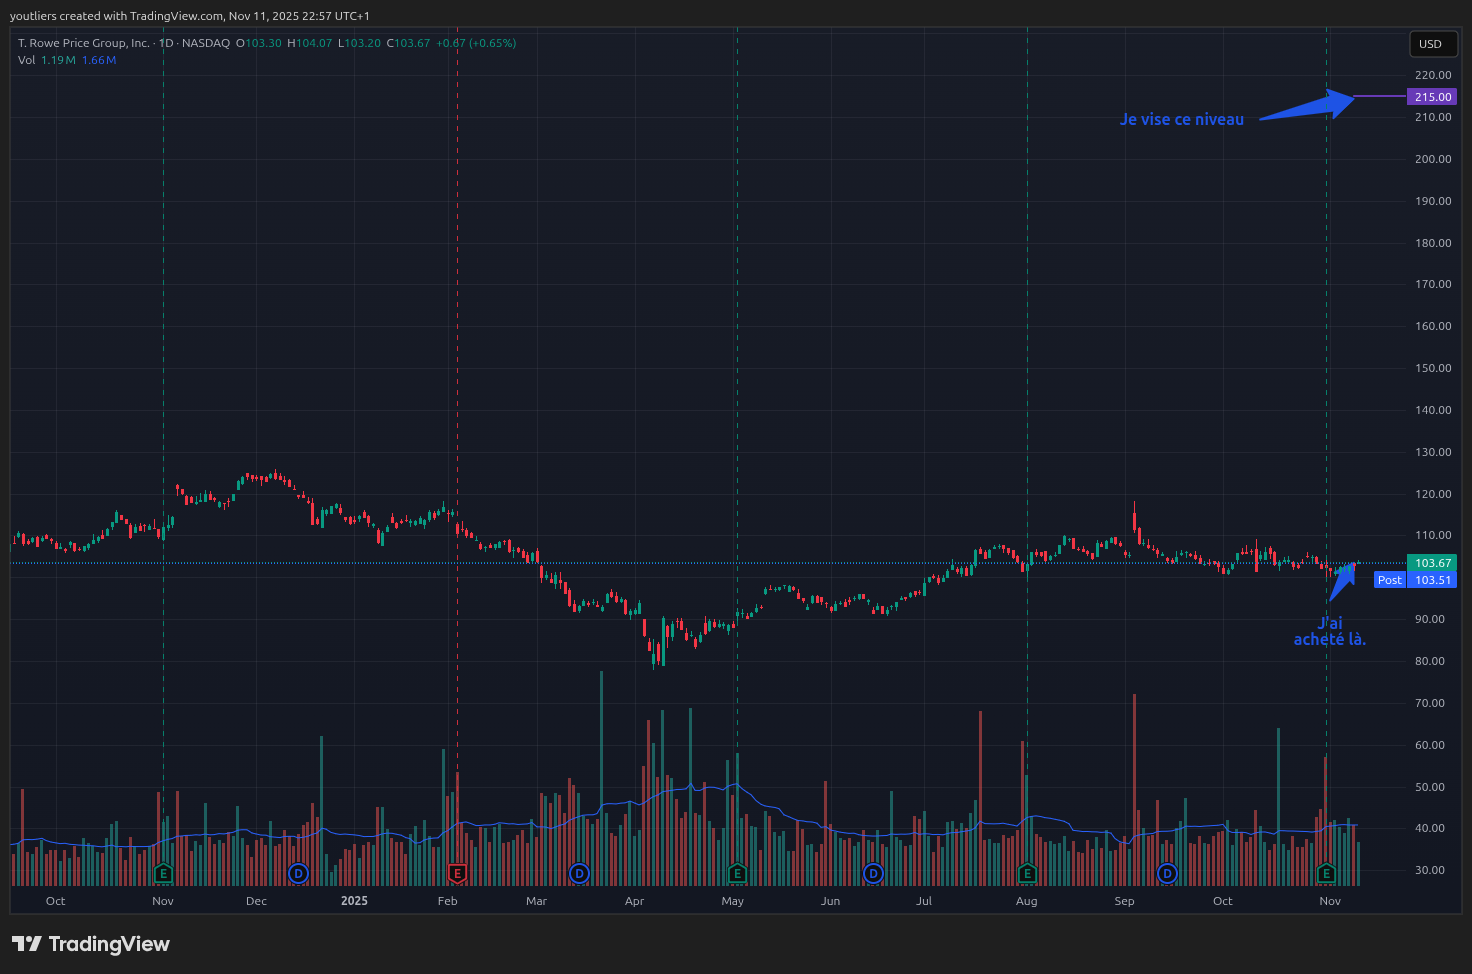Screen dimensions: 1472x974
Task: Click the blue Post market price tag
Action: [x=1389, y=580]
